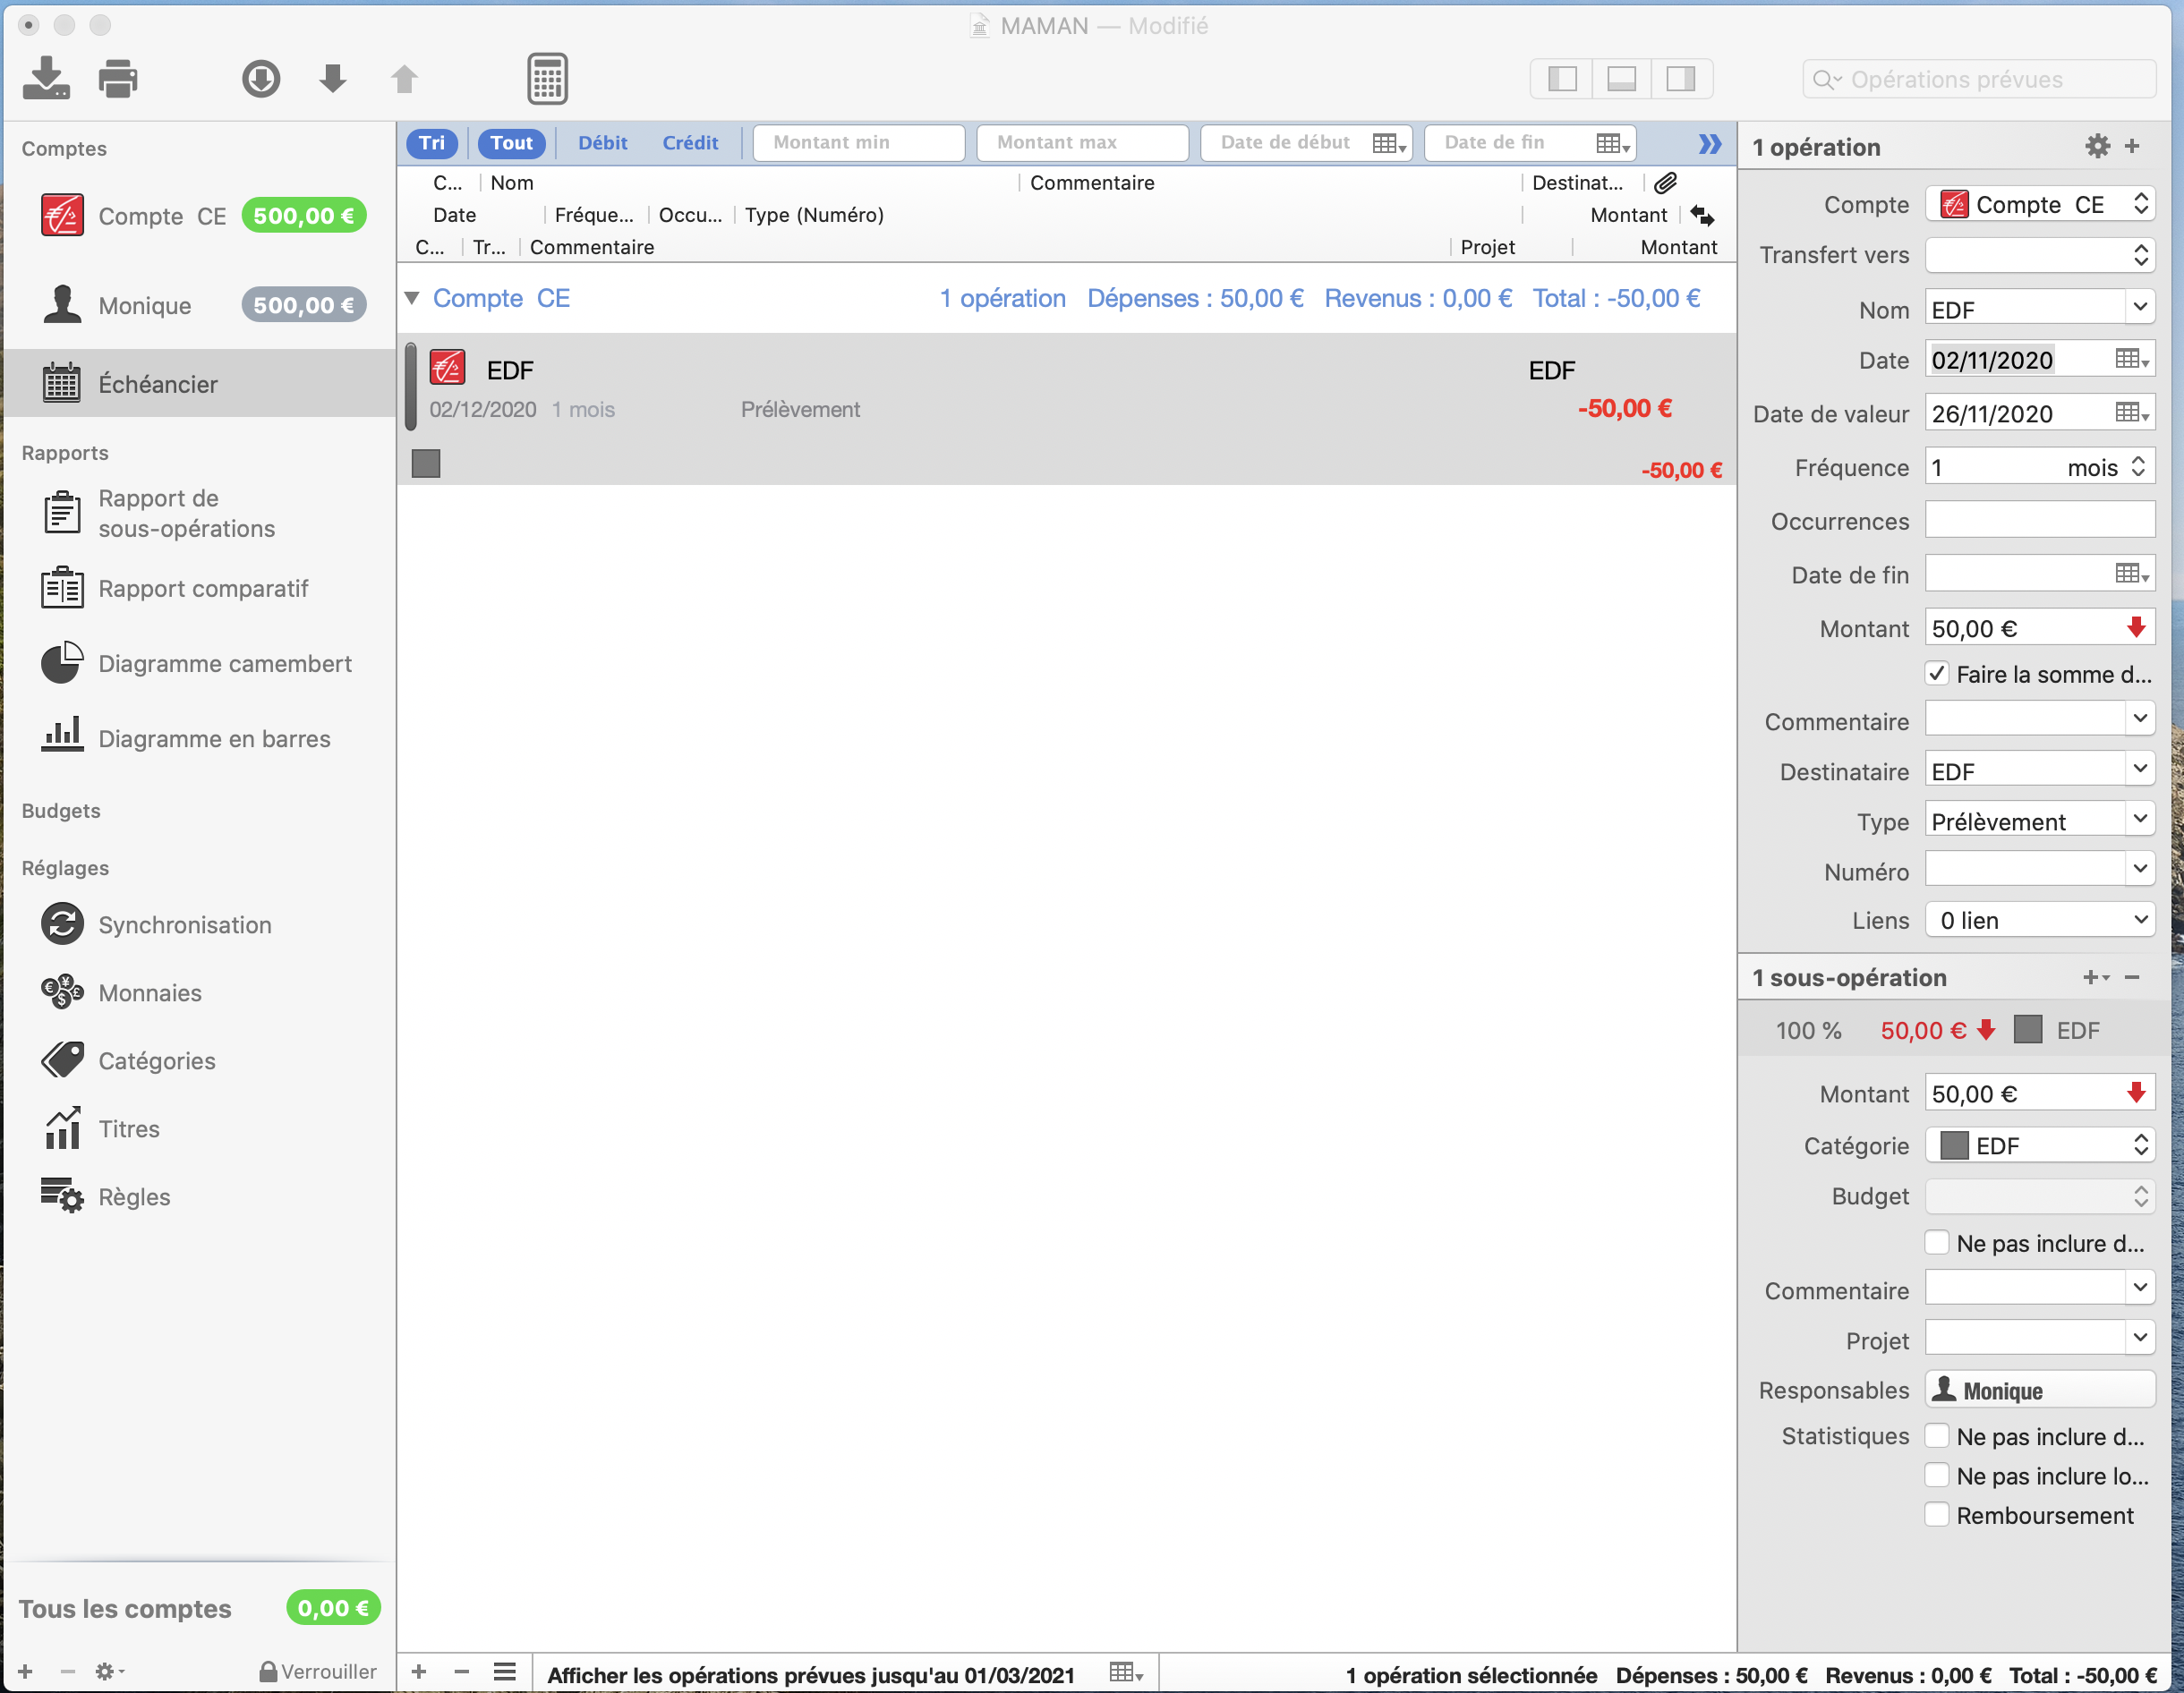Click the calculator icon in toolbar
This screenshot has height=1693, width=2184.
tap(544, 78)
